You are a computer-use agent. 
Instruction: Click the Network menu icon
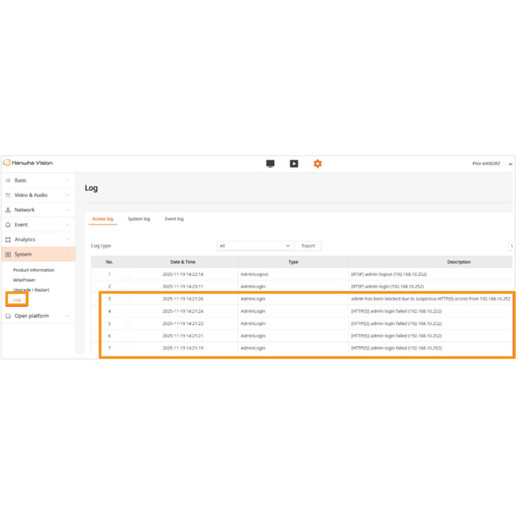[8, 210]
